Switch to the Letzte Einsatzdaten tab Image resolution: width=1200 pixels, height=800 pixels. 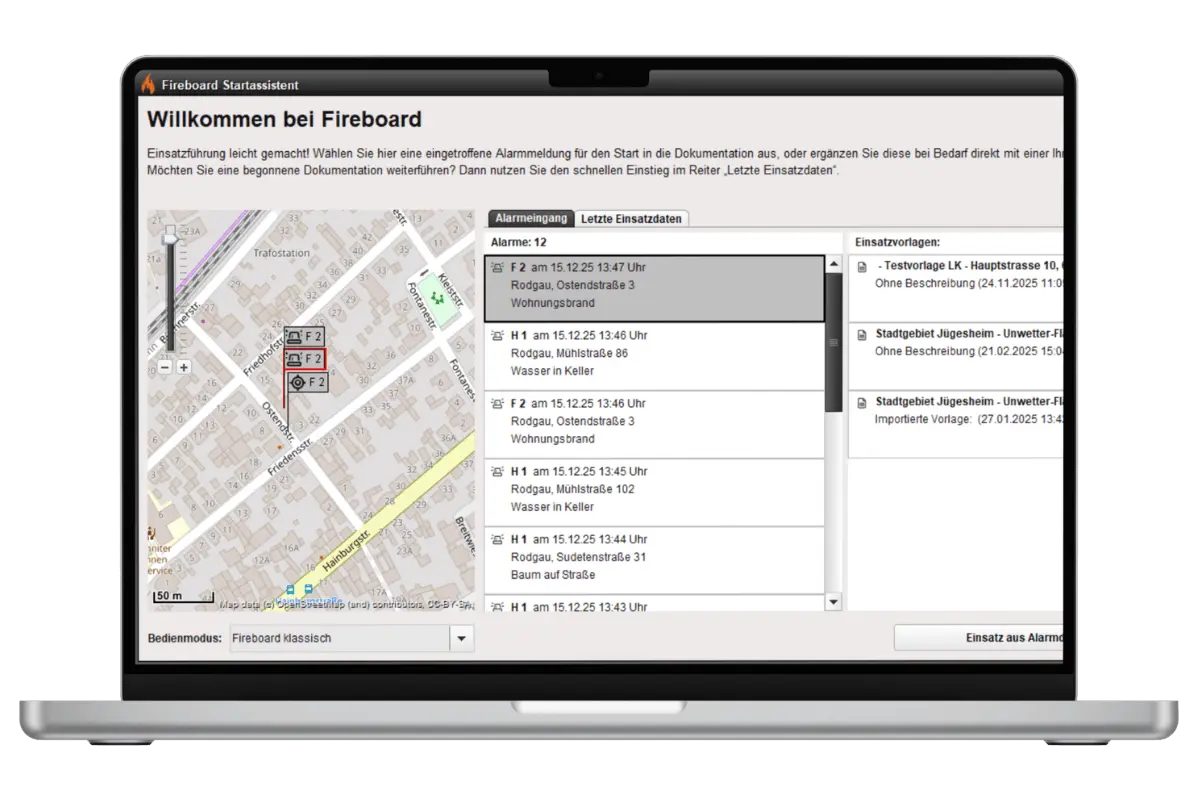tap(632, 219)
